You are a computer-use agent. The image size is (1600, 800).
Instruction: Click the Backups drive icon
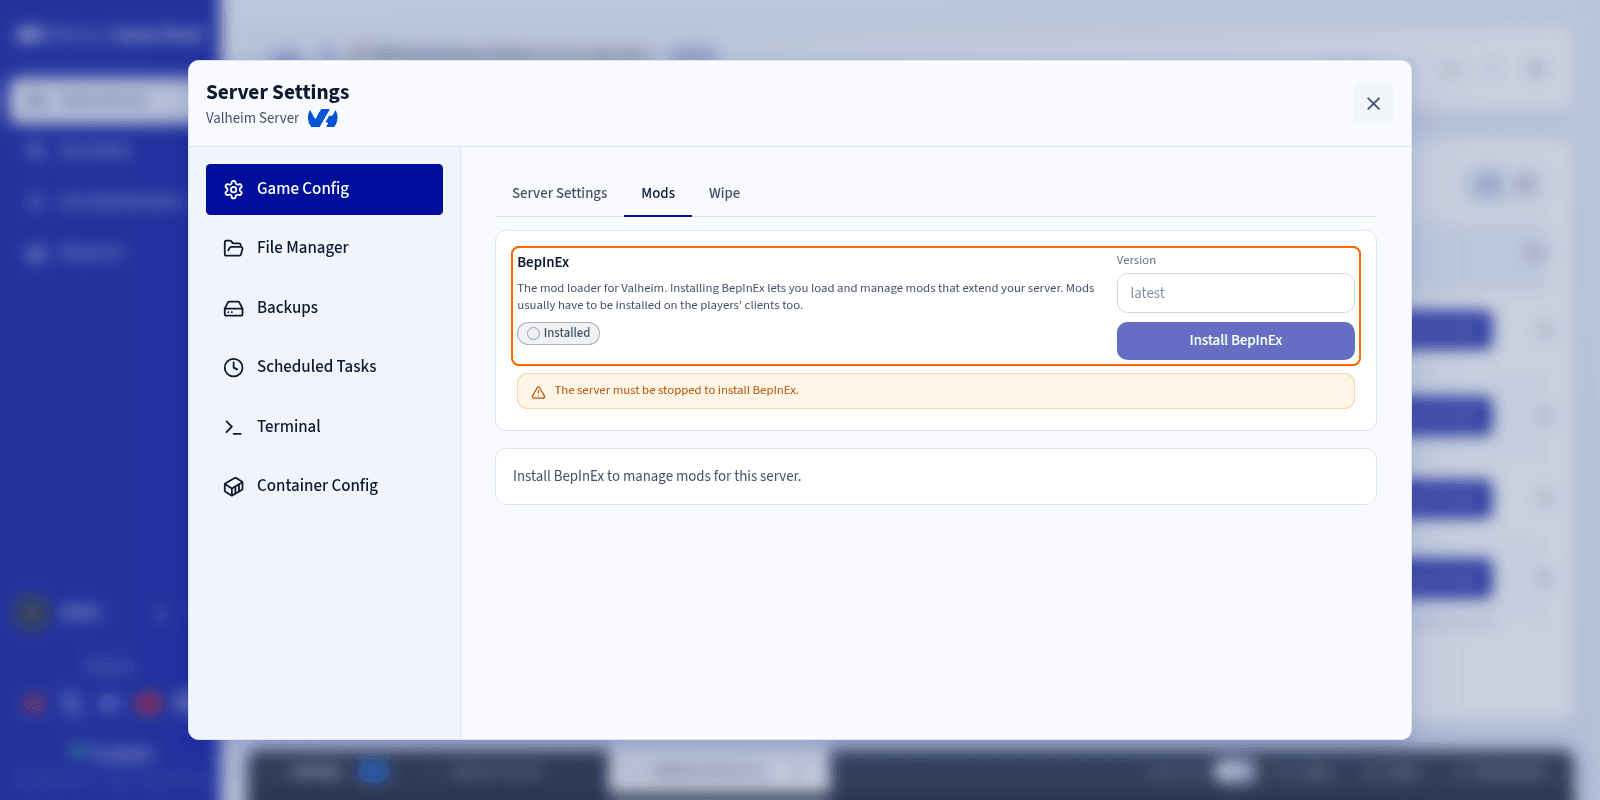(233, 308)
